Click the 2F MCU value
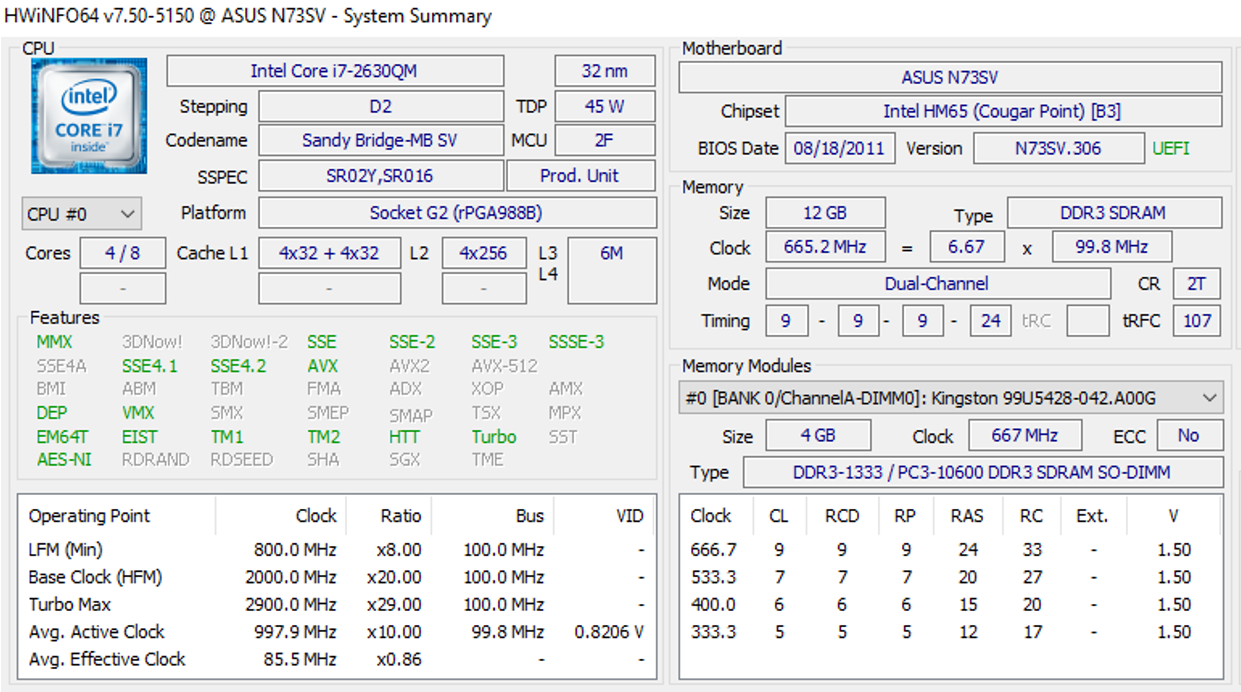Screen dimensions: 1241x692 605,141
